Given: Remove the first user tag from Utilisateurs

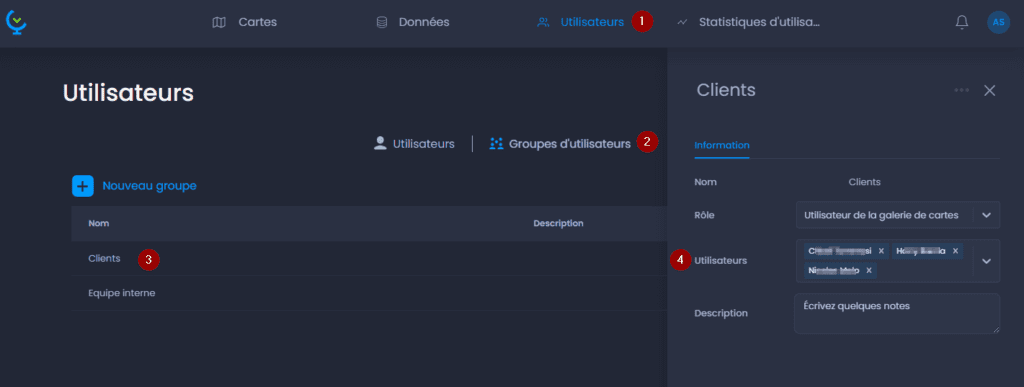Looking at the screenshot, I should [881, 251].
